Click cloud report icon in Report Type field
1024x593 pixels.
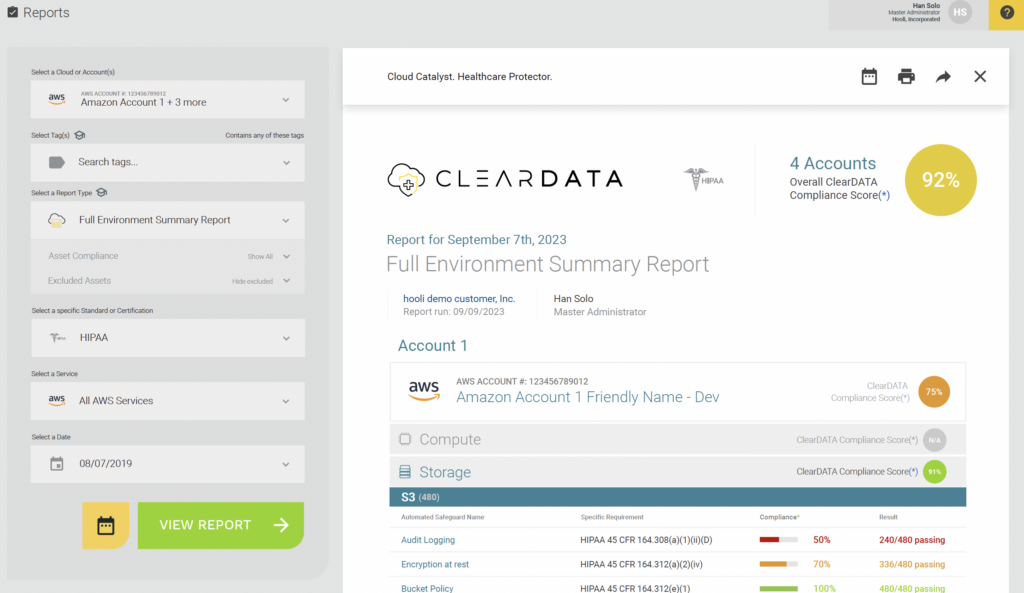coord(57,220)
